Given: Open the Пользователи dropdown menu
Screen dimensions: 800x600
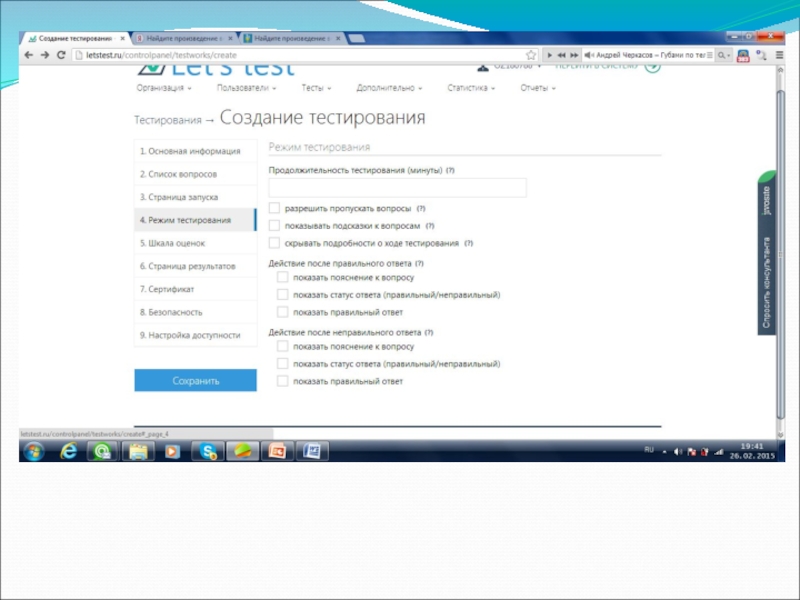Looking at the screenshot, I should tap(245, 88).
